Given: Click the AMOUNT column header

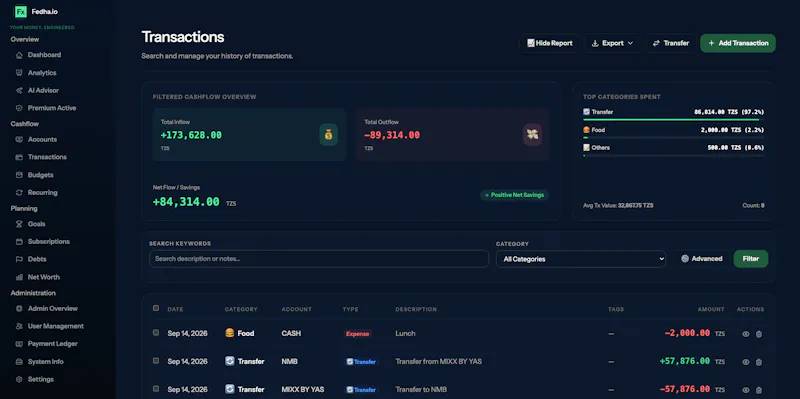Looking at the screenshot, I should point(711,309).
